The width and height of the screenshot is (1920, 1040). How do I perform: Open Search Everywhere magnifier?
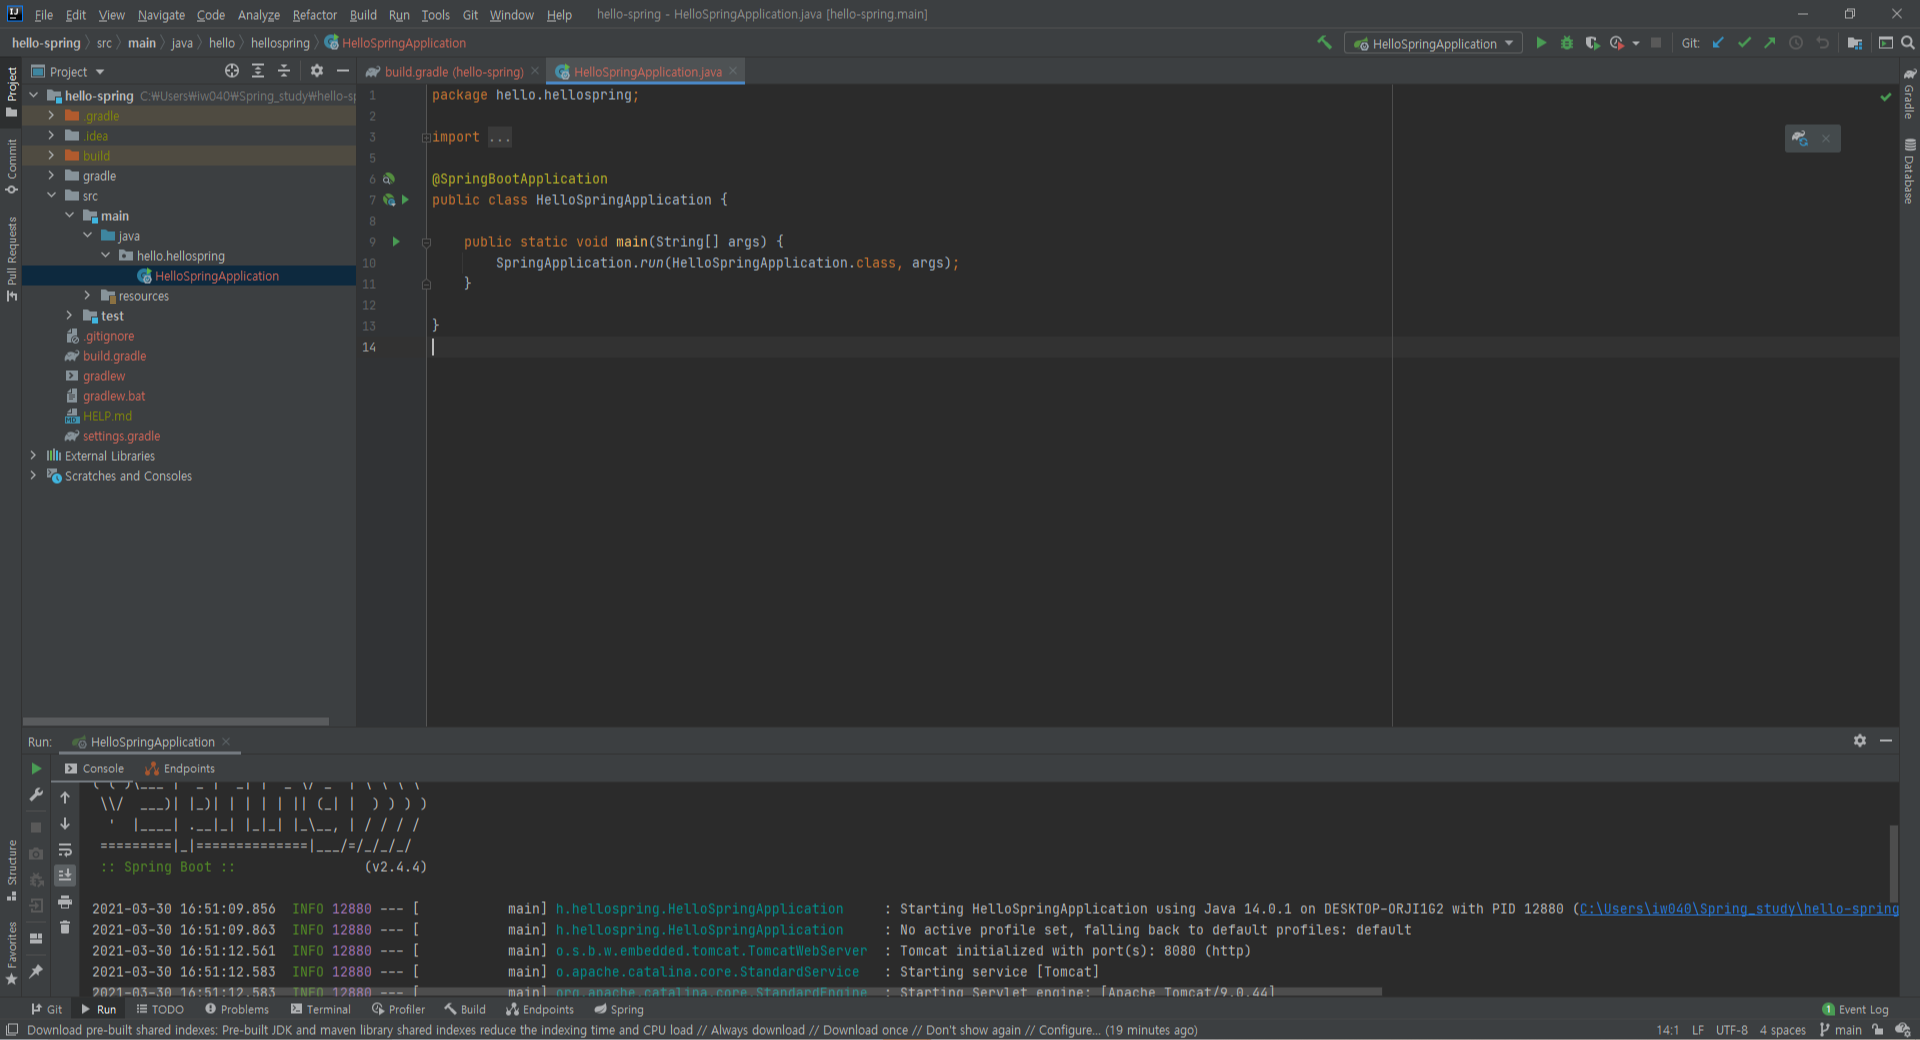(1907, 43)
